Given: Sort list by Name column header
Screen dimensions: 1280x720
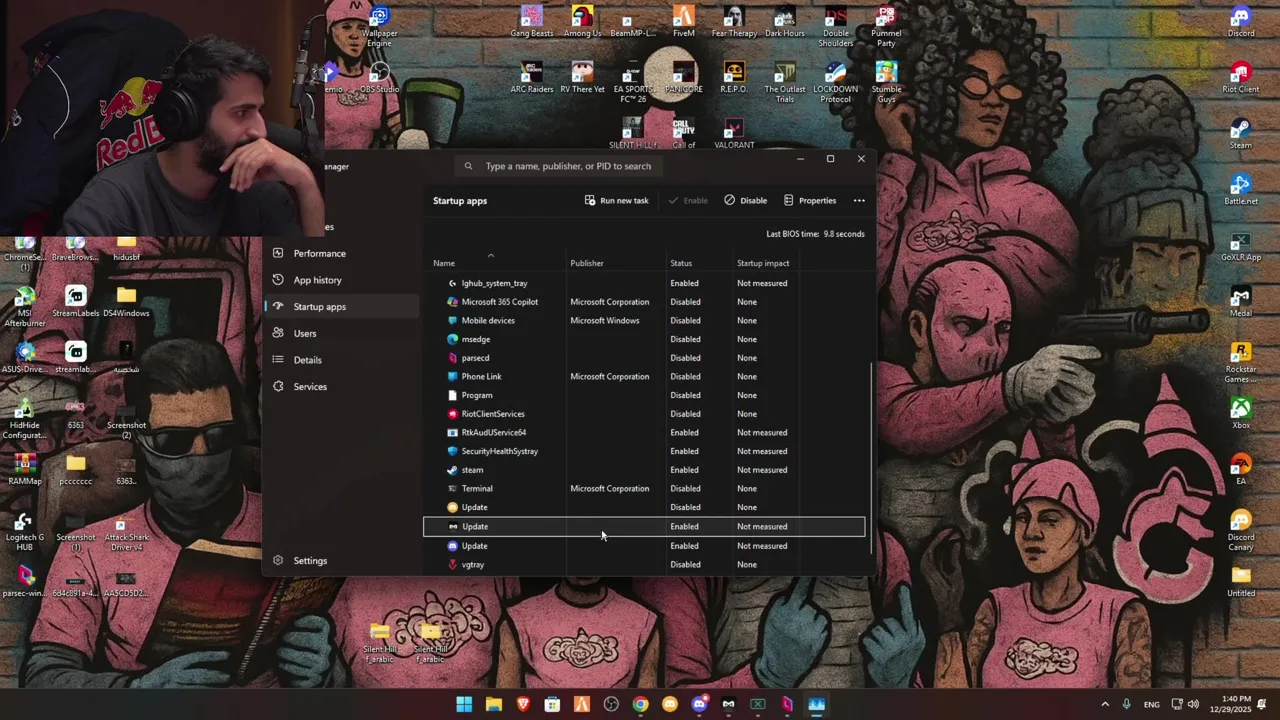Looking at the screenshot, I should (x=444, y=263).
